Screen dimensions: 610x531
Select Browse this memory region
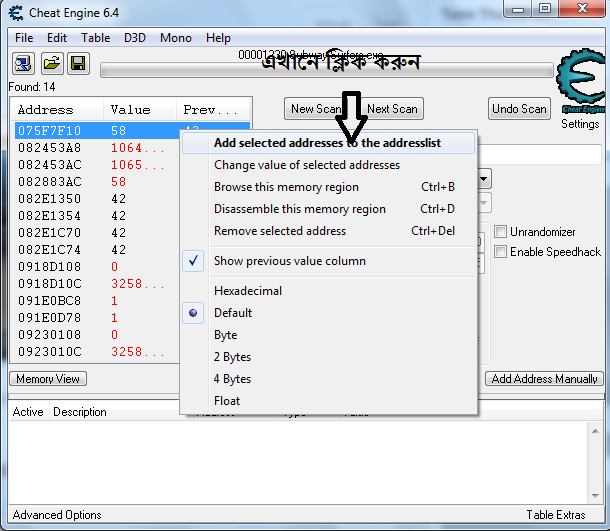coord(328,187)
